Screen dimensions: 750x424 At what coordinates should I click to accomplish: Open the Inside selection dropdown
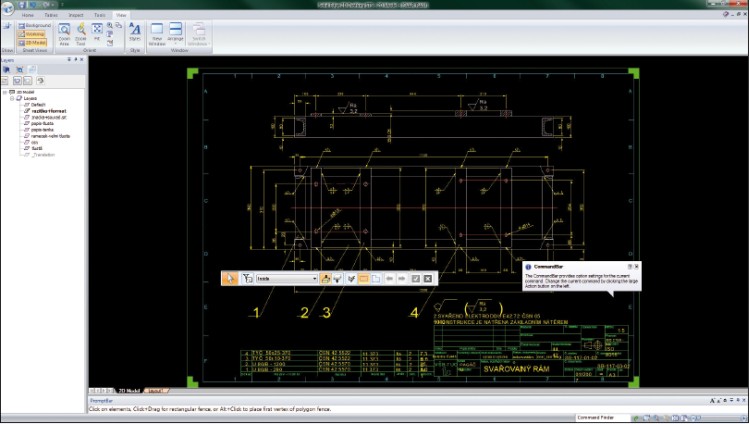314,278
